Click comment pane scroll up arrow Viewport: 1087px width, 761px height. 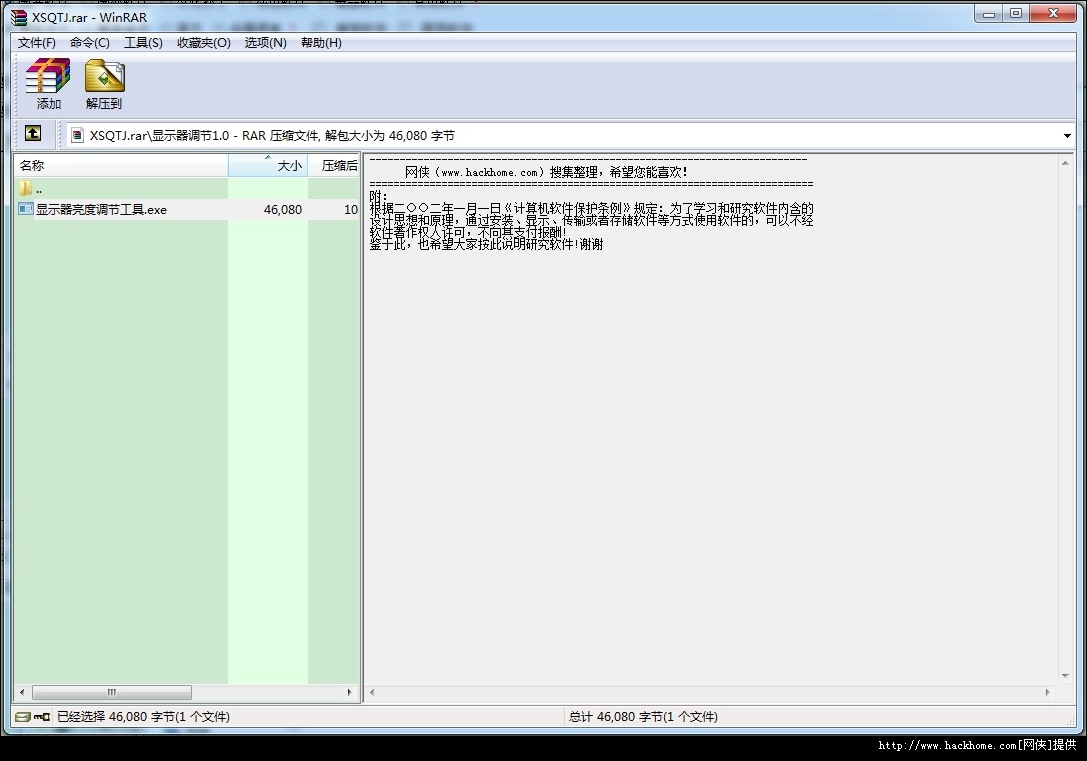[1065, 164]
